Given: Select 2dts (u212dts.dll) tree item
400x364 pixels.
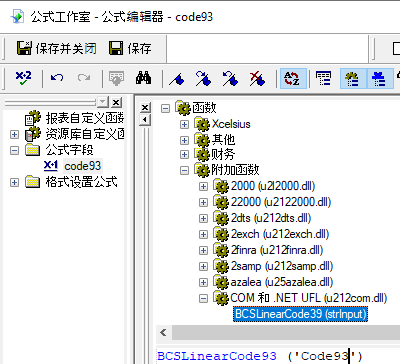Looking at the screenshot, I should click(x=271, y=218).
